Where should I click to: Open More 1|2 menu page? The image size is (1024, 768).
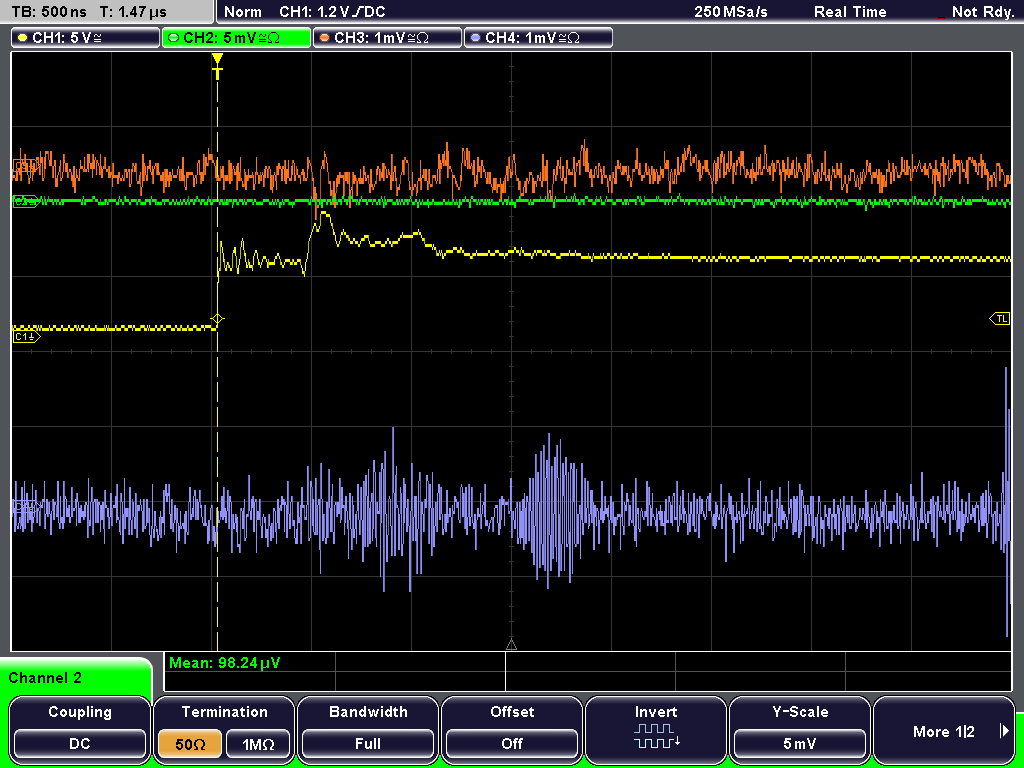click(944, 729)
